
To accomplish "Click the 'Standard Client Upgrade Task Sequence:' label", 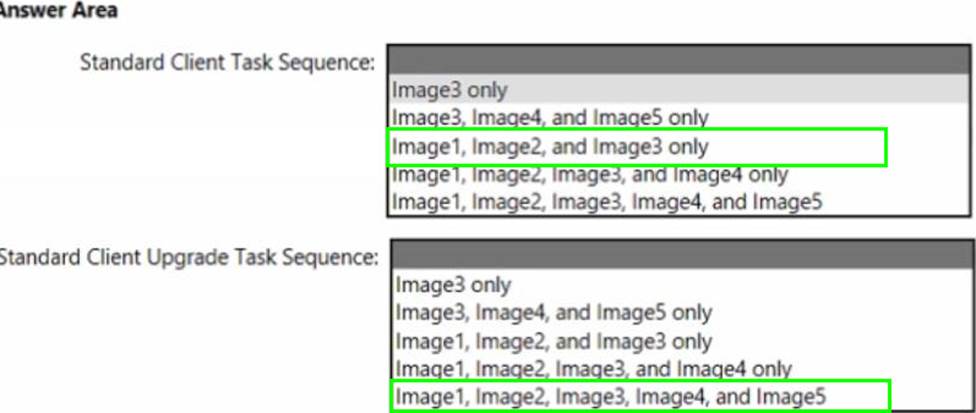I will tap(188, 257).
